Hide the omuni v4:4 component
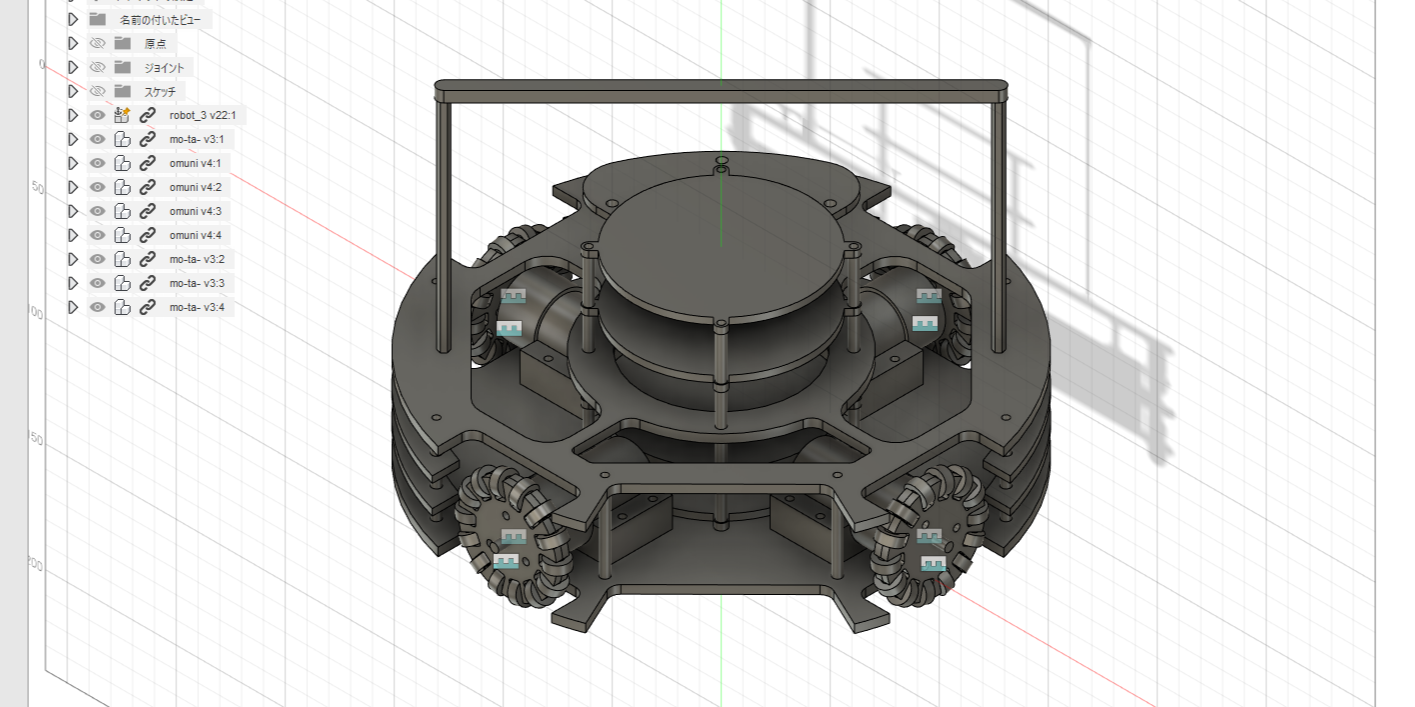Viewport: 1415px width, 707px height. point(97,235)
